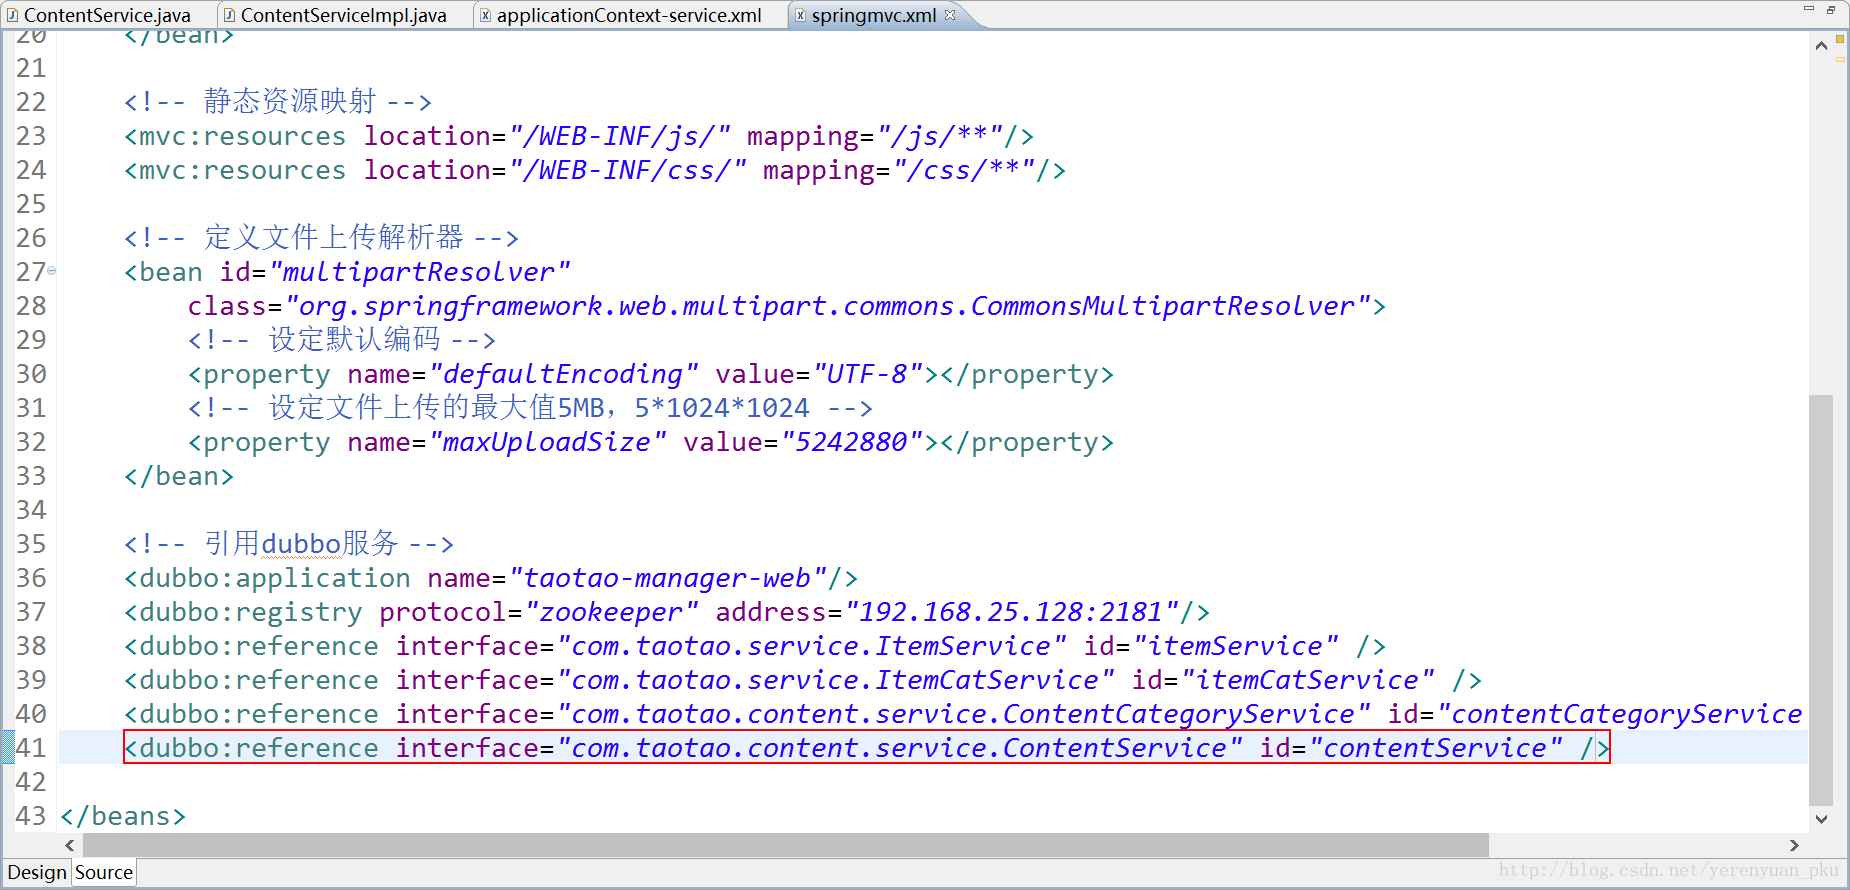
Task: Click the vertical scrollbar down arrow
Action: [1821, 819]
